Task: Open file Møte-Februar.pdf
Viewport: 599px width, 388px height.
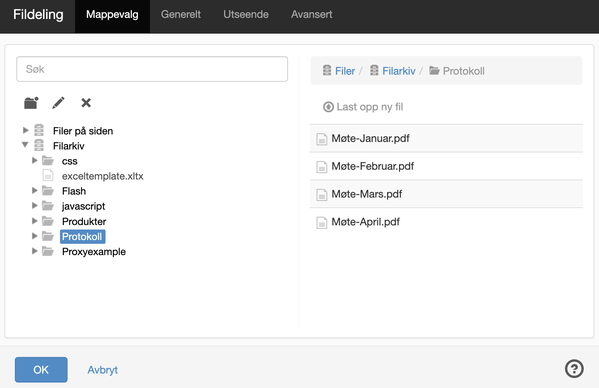Action: (373, 167)
